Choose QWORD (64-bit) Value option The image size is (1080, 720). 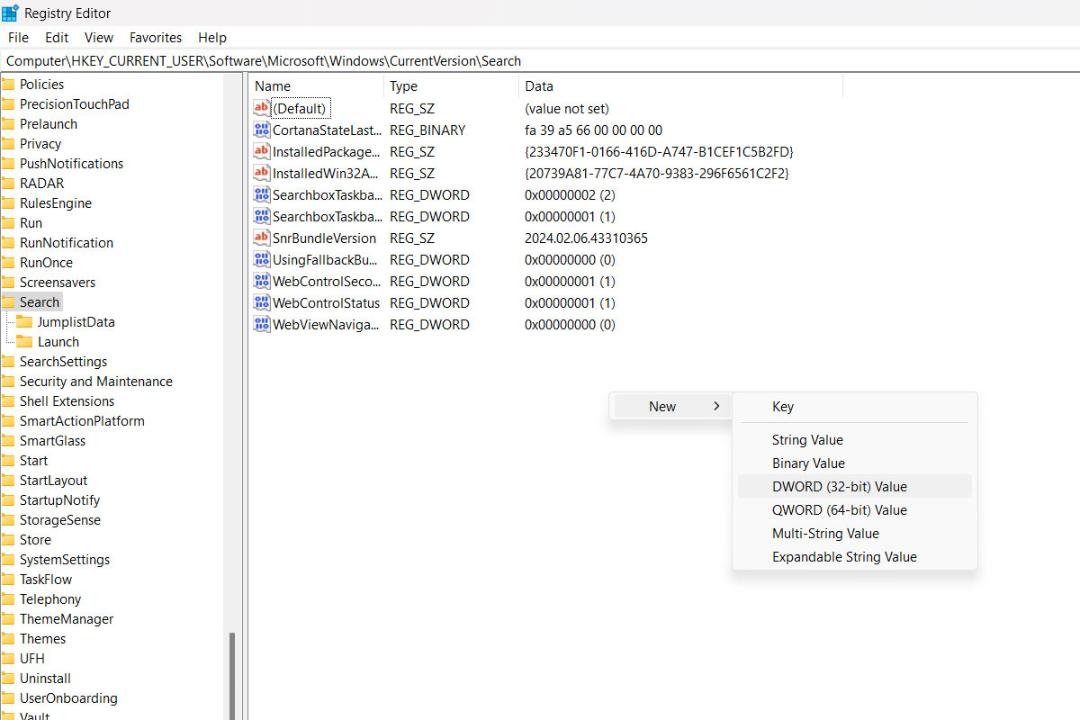tap(854, 510)
